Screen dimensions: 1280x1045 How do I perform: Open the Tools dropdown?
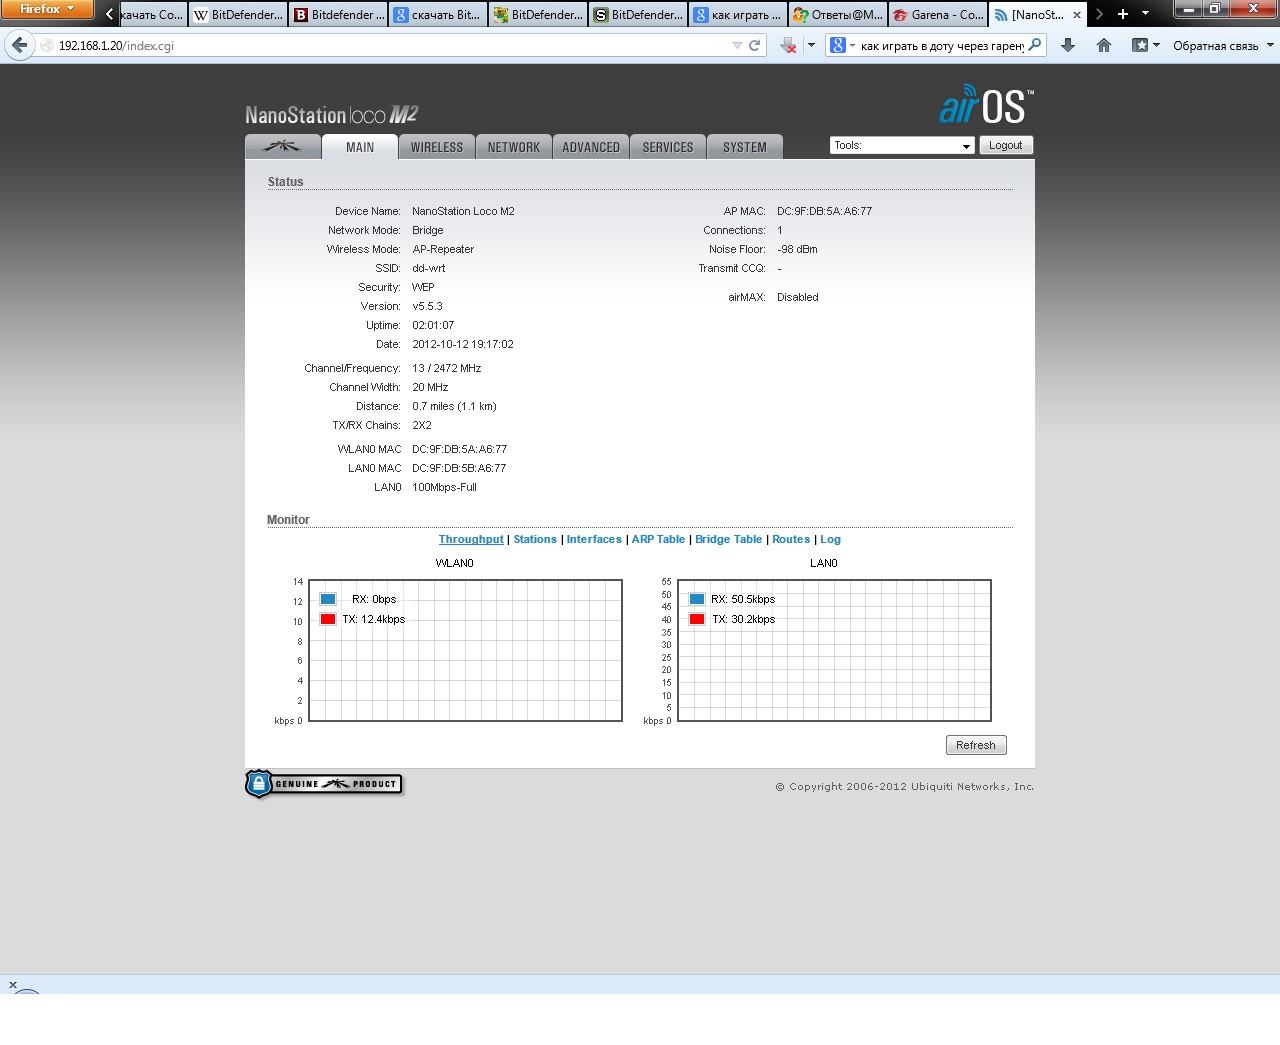[902, 145]
